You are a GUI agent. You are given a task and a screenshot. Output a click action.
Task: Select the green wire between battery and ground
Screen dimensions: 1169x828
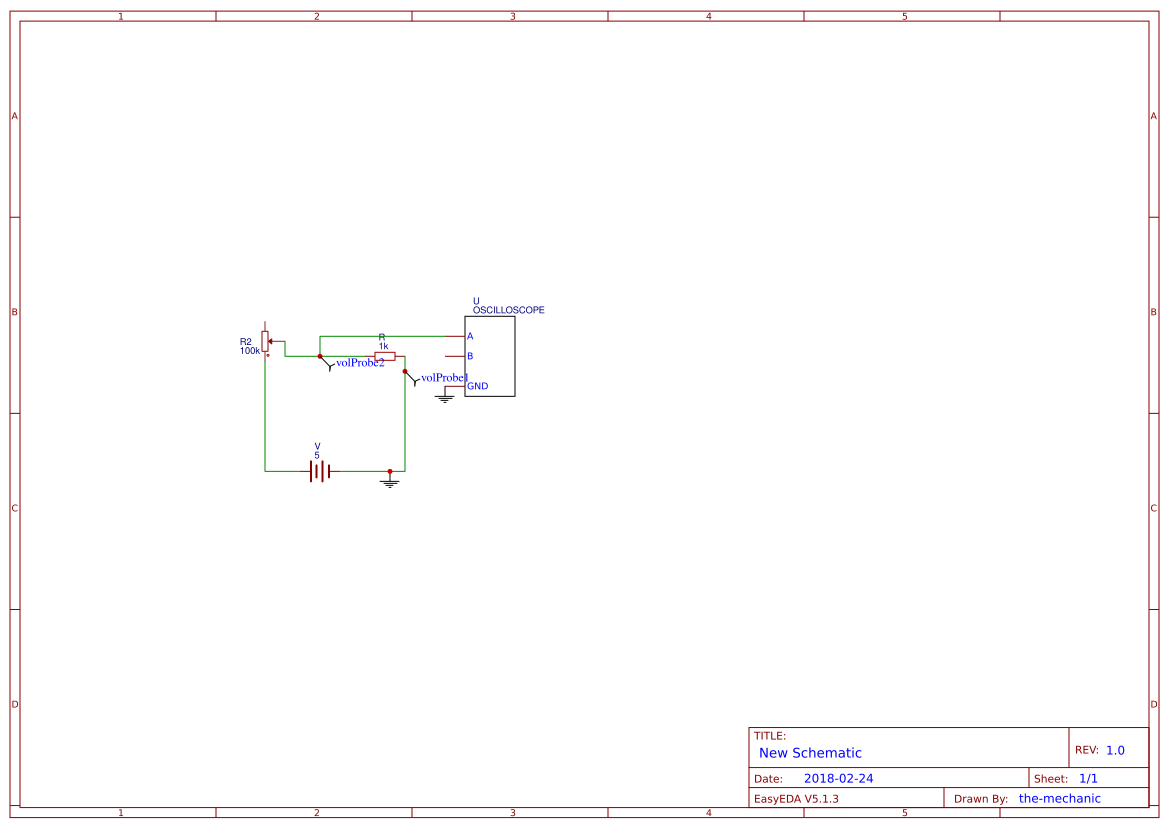coord(362,472)
